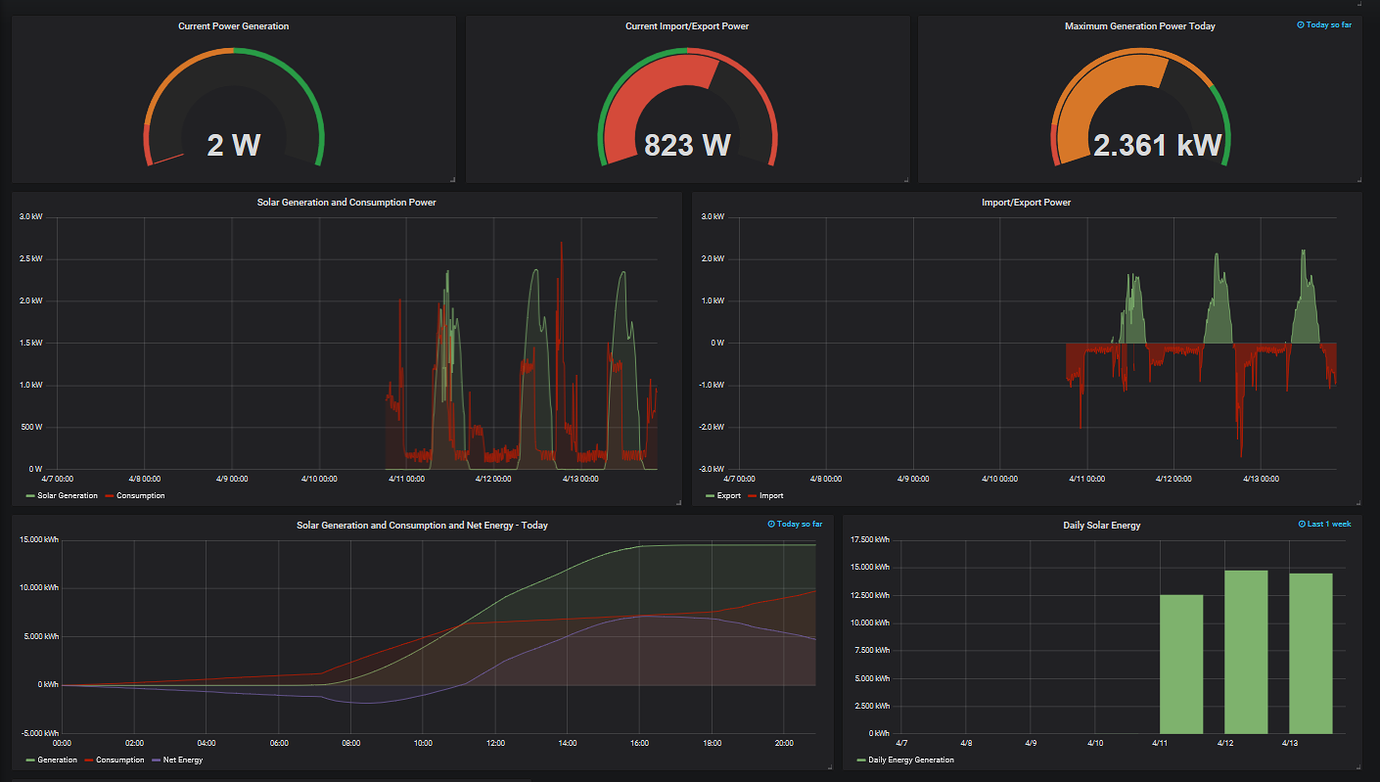This screenshot has width=1380, height=782.
Task: Open the panel menu for Daily Solar Energy
Action: (1101, 524)
